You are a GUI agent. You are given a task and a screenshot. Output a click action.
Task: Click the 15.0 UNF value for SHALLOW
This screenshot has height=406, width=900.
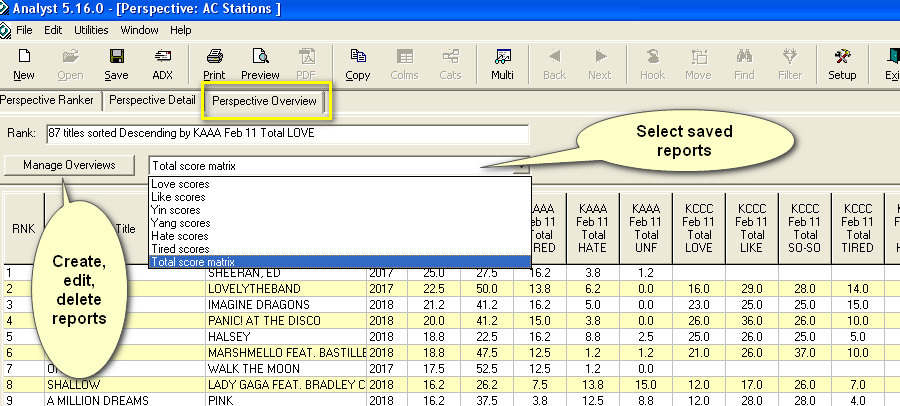646,384
